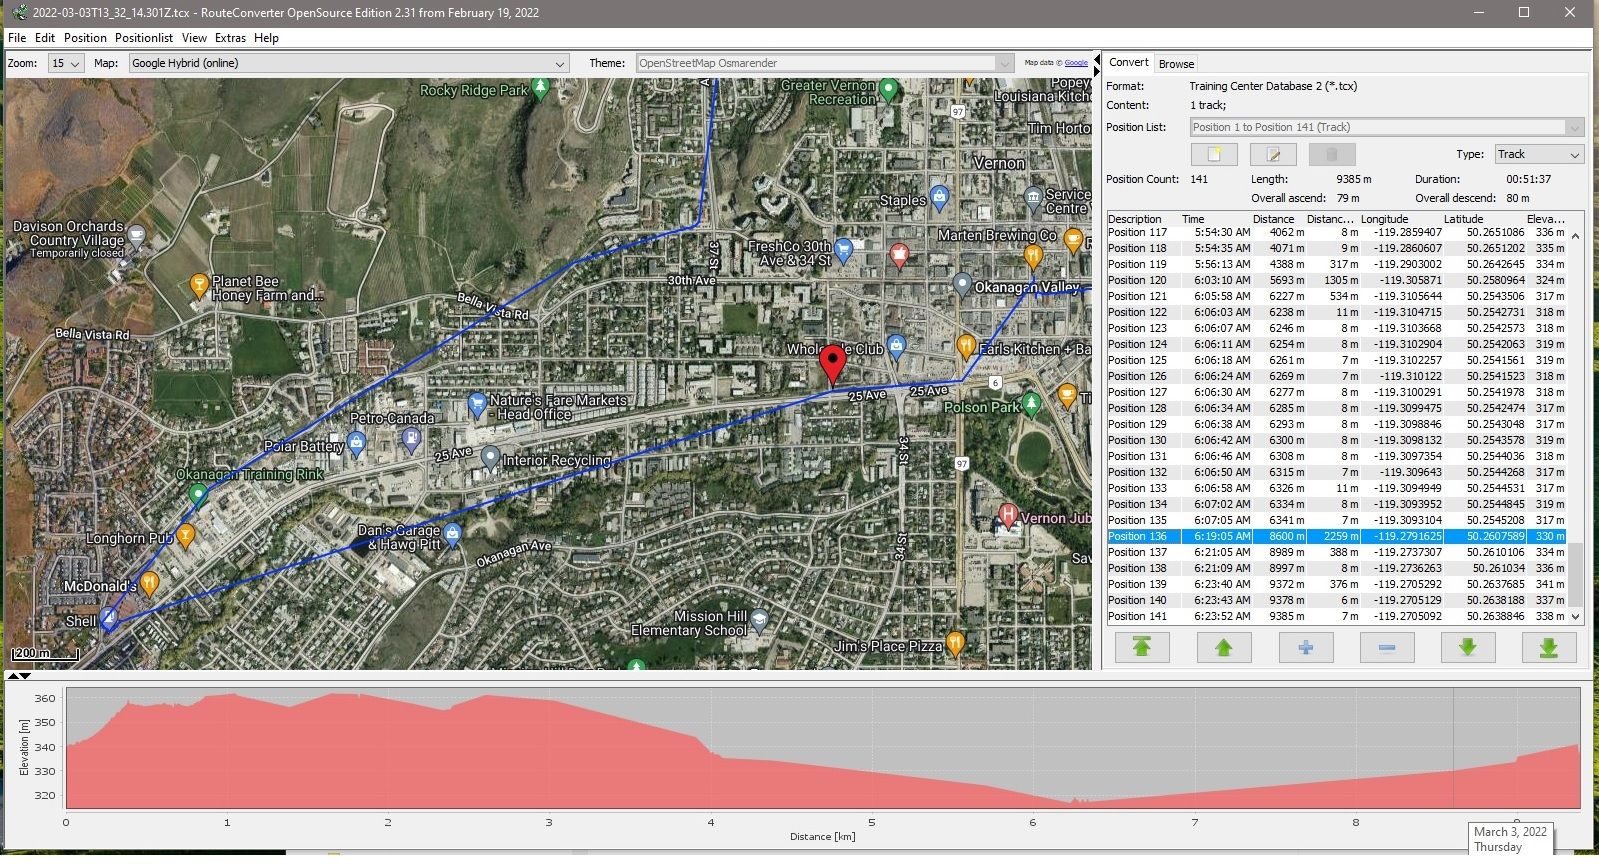Add a new position with plus button
Screen dimensions: 1599x865
[1306, 648]
